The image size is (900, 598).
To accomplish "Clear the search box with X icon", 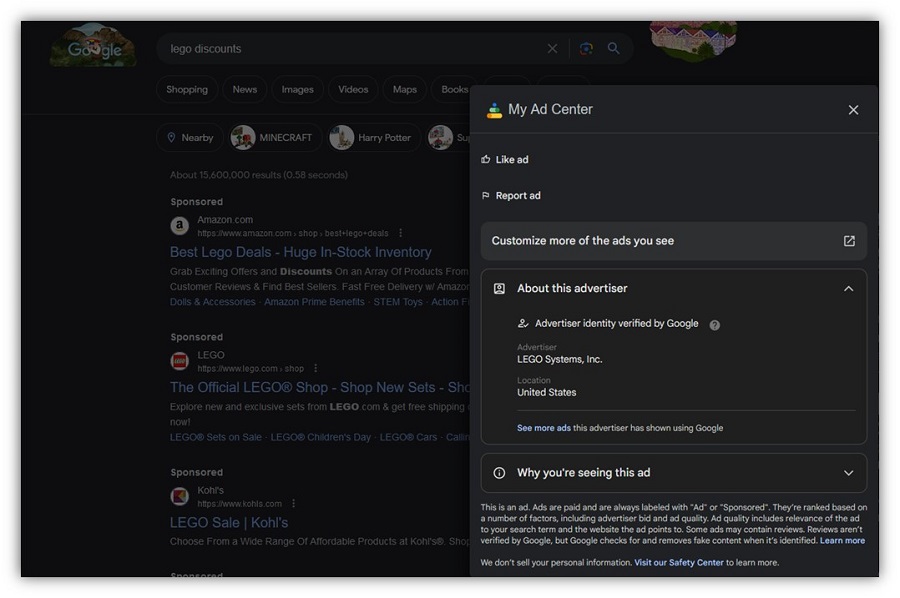I will (552, 49).
